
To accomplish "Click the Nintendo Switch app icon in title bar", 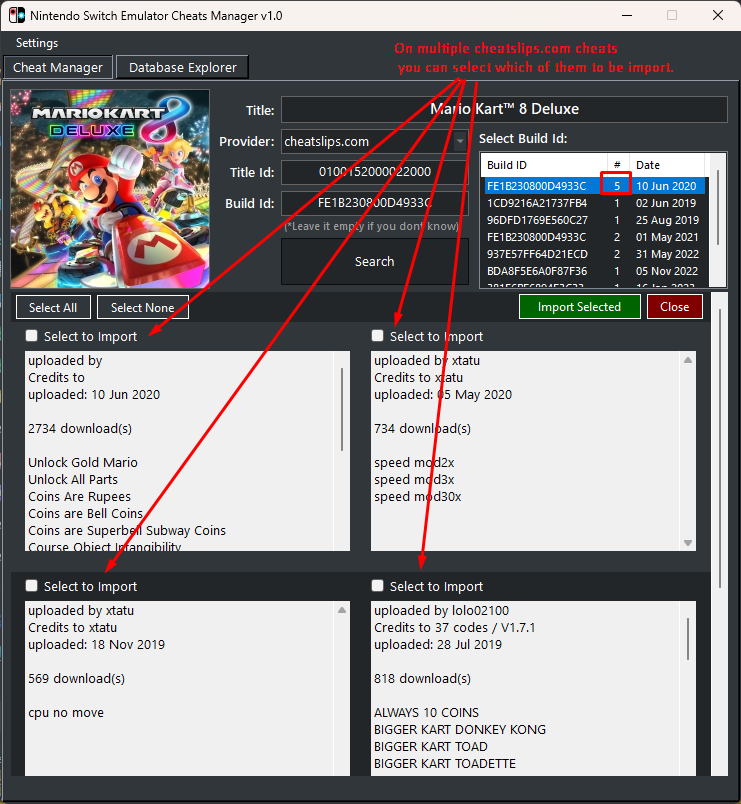I will pyautogui.click(x=17, y=15).
